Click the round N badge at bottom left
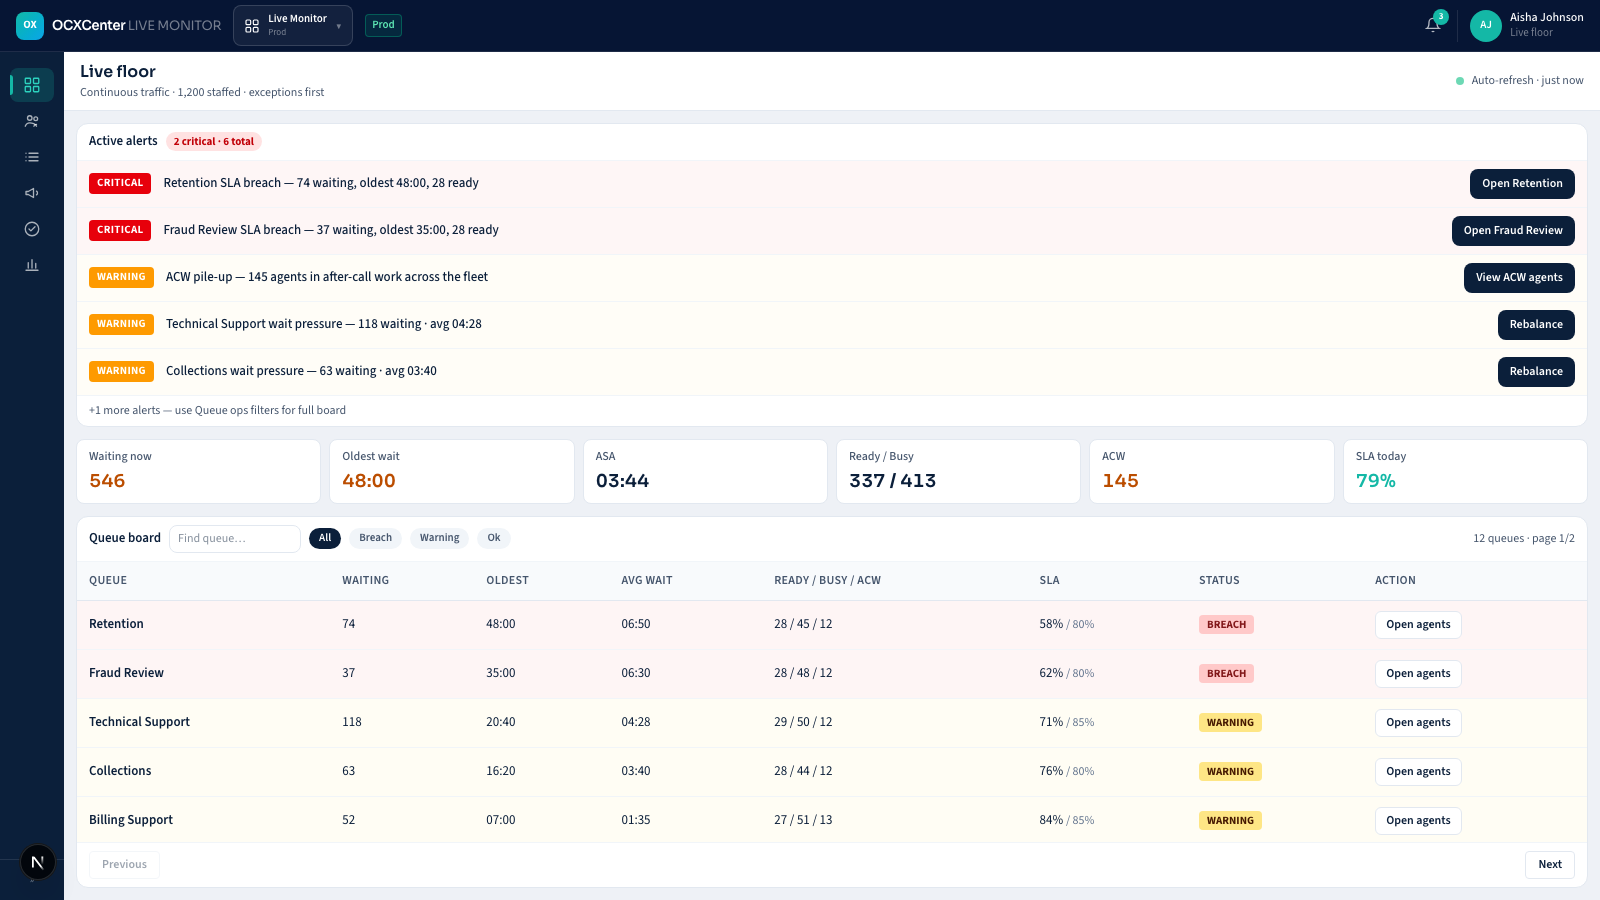The image size is (1600, 900). [38, 862]
